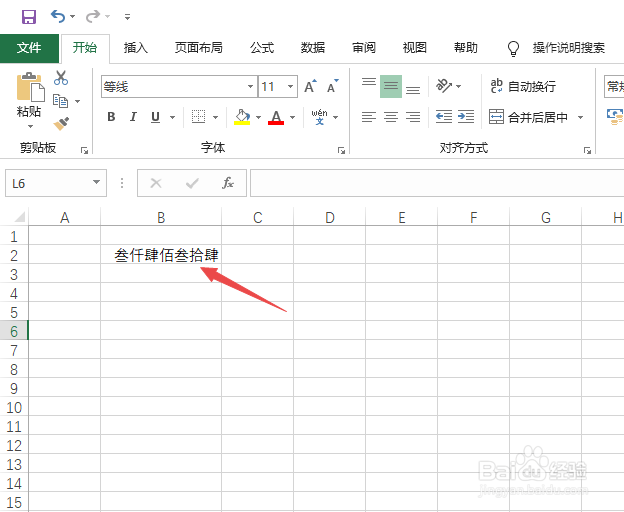Click the 合并后居中 merge button
The width and height of the screenshot is (624, 512).
[x=528, y=117]
